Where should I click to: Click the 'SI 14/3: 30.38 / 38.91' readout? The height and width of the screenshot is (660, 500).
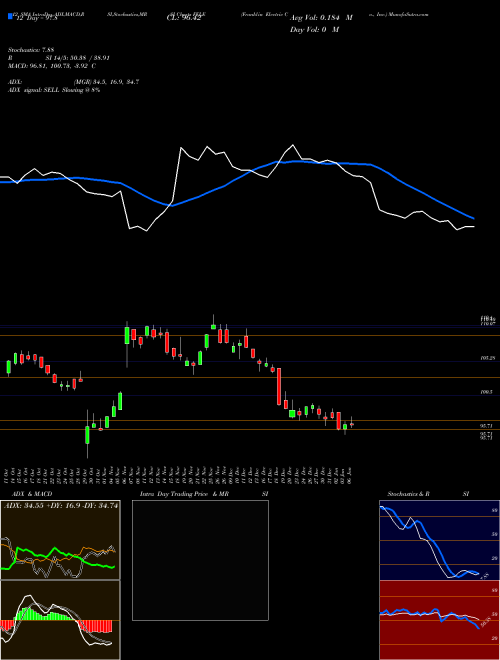point(78,58)
